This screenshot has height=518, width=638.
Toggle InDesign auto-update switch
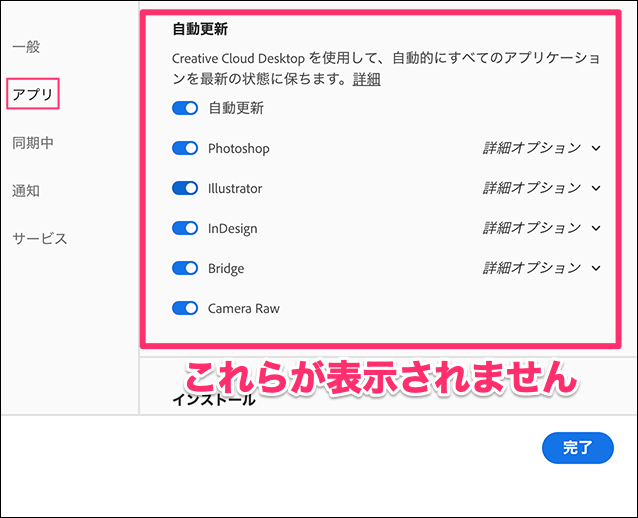pyautogui.click(x=185, y=228)
